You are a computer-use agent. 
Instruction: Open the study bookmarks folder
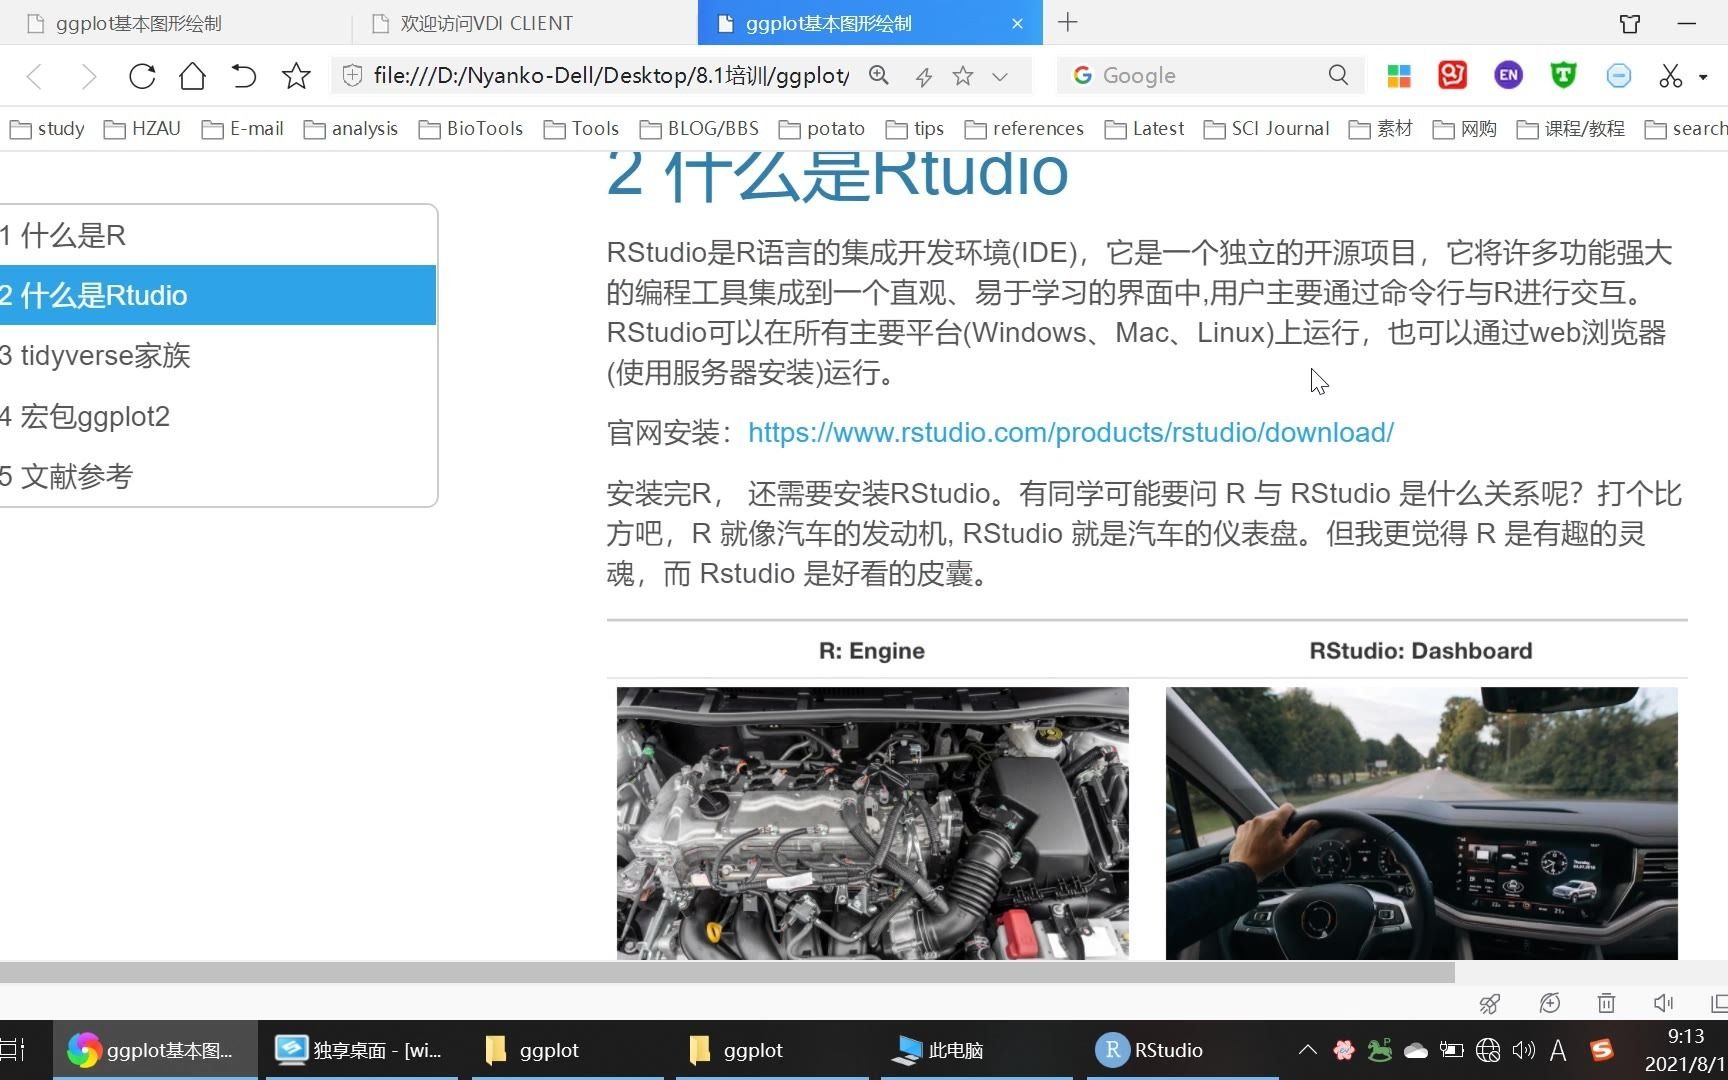(47, 129)
